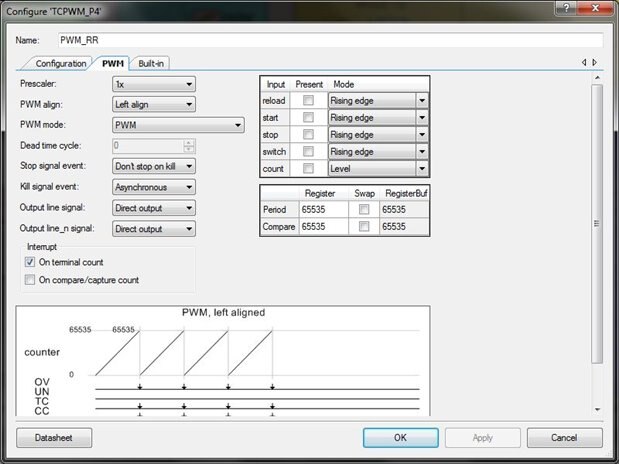Screen dimensions: 619x464
Task: Switch to the Configuration tab
Action: [60, 63]
